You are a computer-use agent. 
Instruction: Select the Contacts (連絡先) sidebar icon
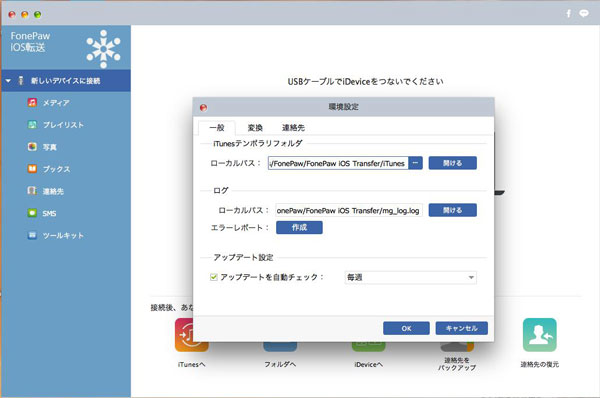[x=32, y=191]
